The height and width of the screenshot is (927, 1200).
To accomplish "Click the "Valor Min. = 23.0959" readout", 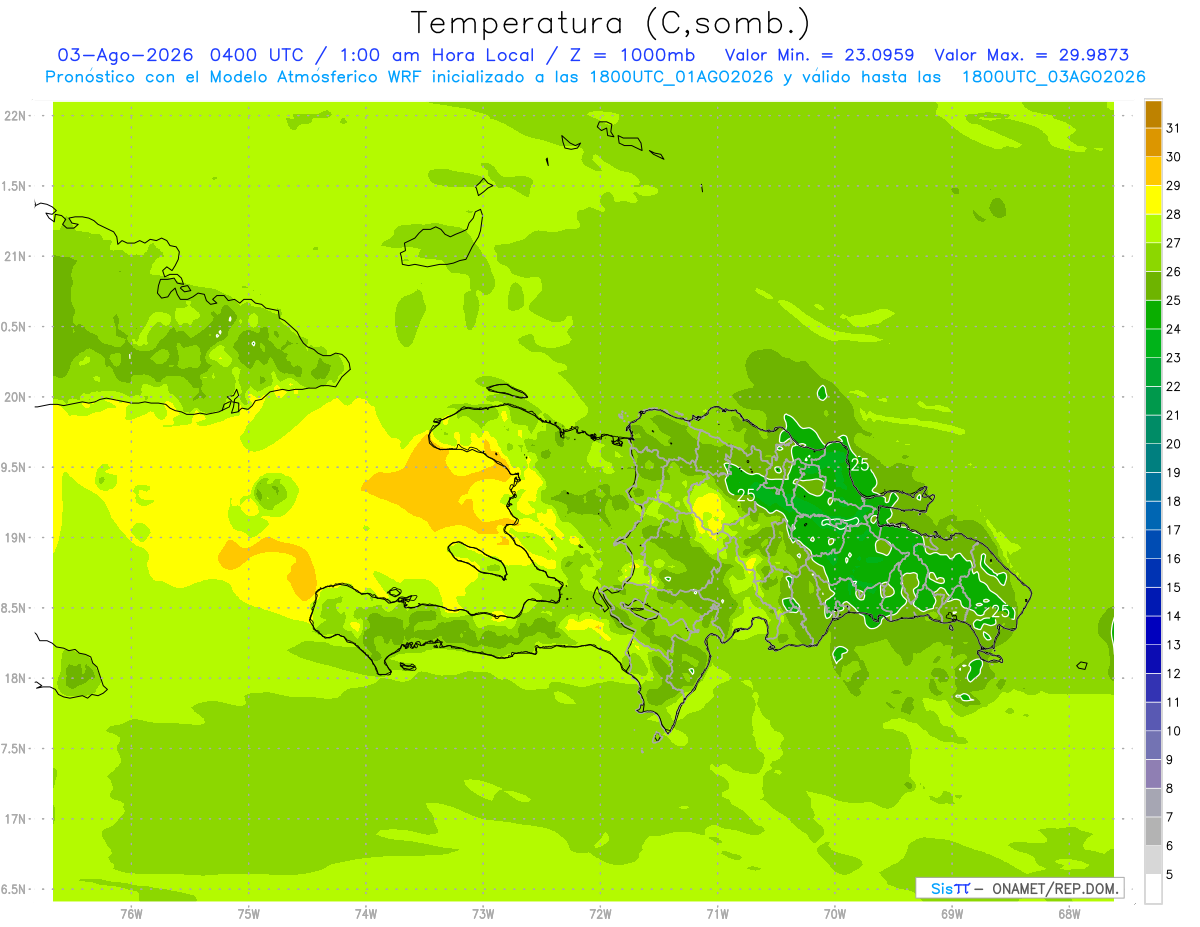I will click(x=819, y=55).
